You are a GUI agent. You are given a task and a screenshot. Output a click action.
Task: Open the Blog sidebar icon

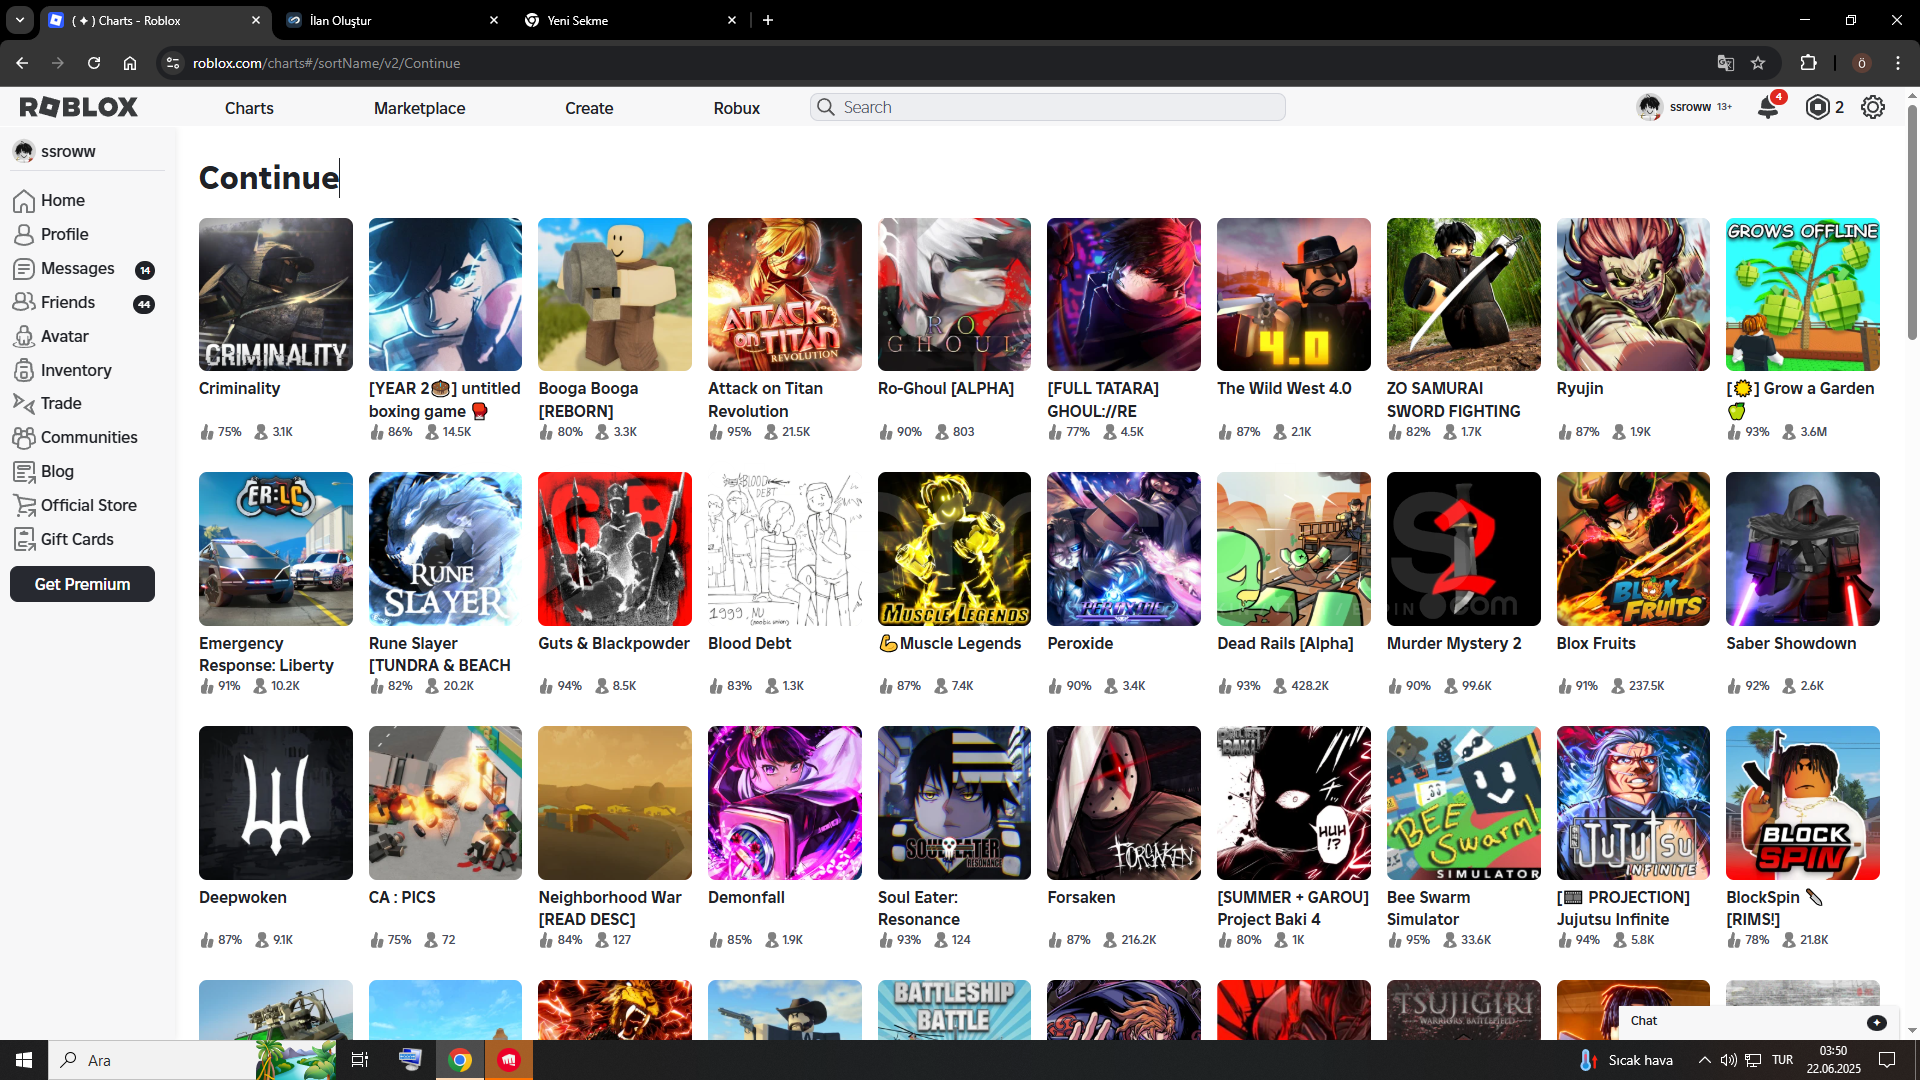(x=24, y=472)
